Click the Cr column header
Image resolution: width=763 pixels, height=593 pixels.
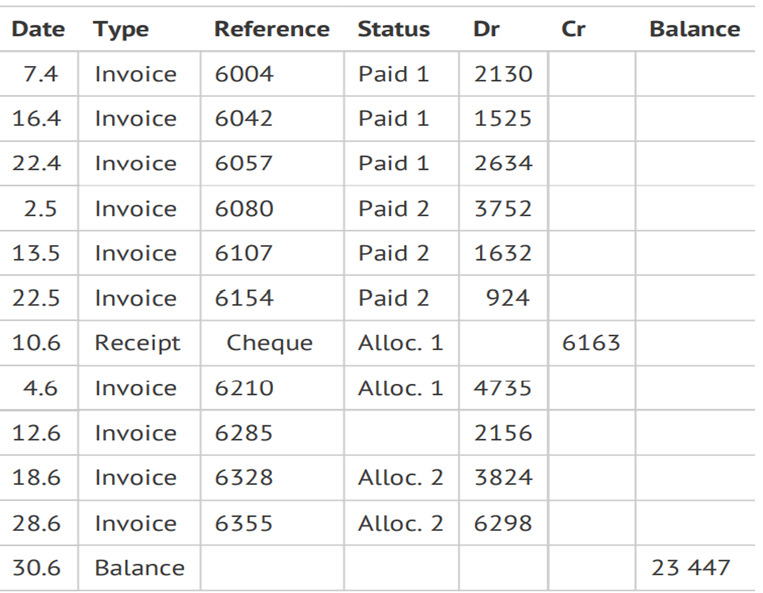click(x=573, y=30)
